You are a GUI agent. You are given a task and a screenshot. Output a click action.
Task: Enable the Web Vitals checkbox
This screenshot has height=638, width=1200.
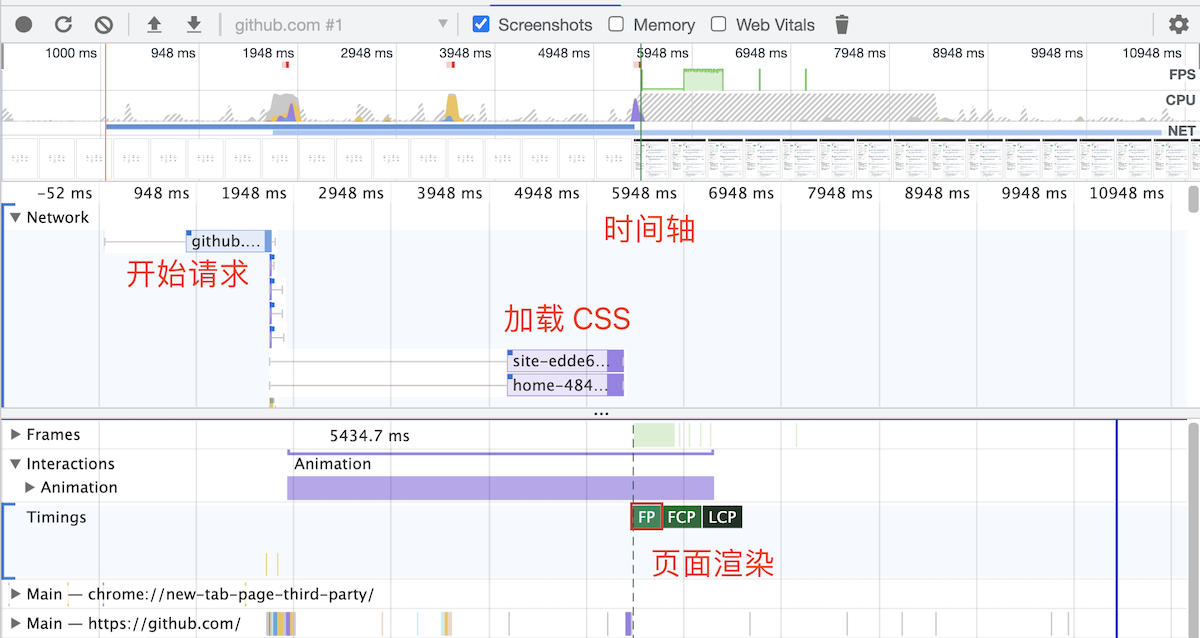[718, 24]
